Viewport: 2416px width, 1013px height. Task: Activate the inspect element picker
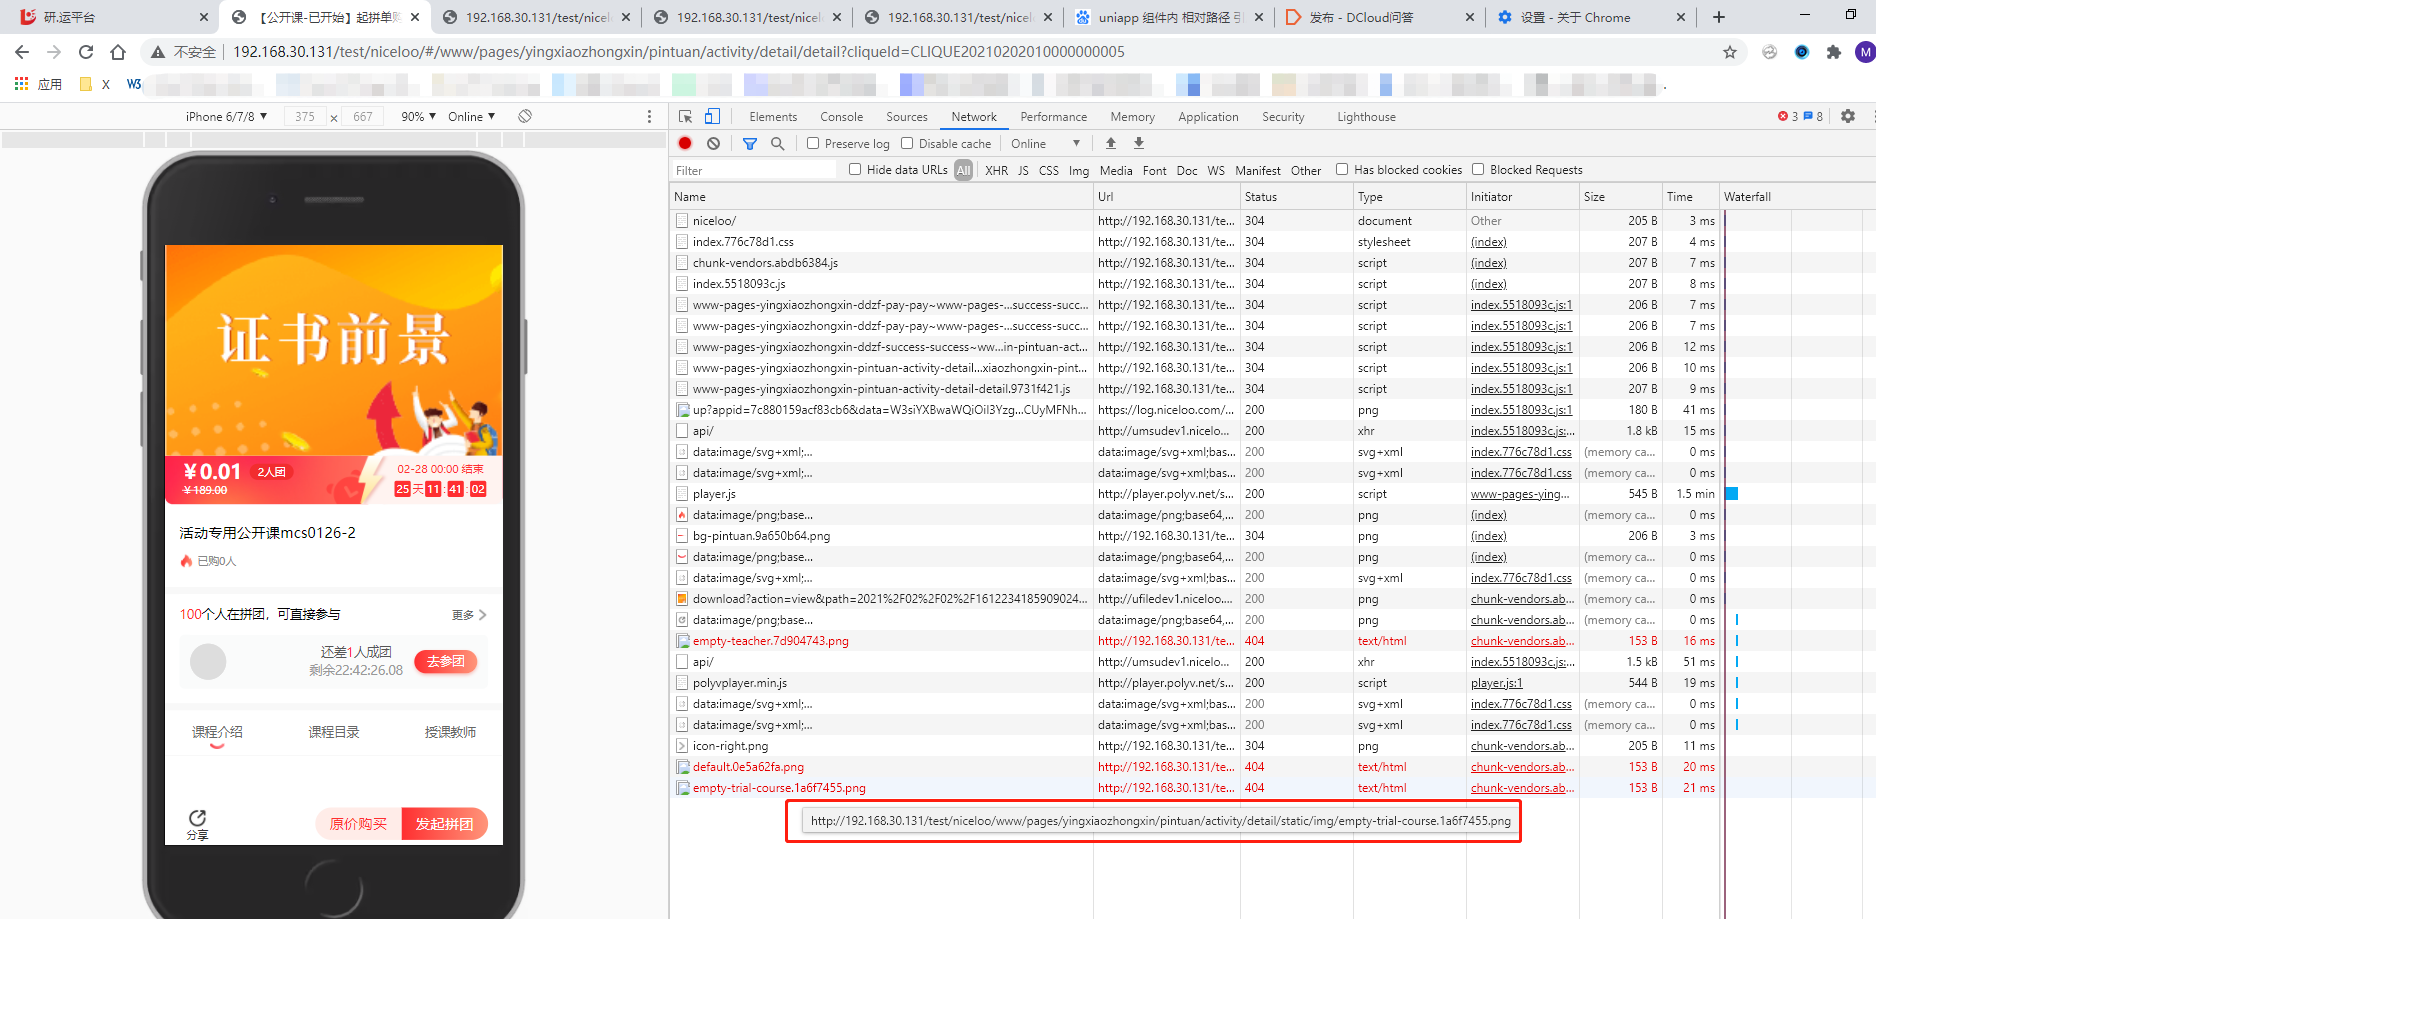click(685, 117)
